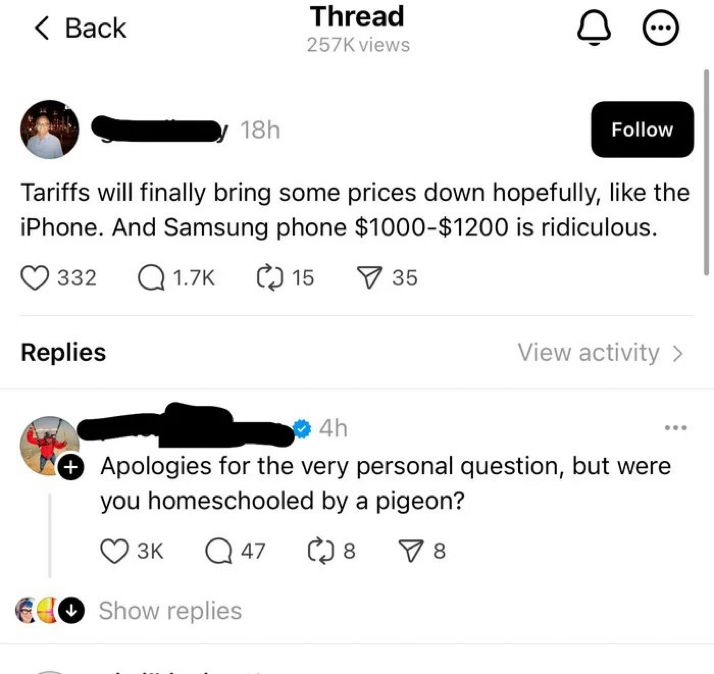
Task: Like the pigeon homeschool reply
Action: (x=114, y=551)
